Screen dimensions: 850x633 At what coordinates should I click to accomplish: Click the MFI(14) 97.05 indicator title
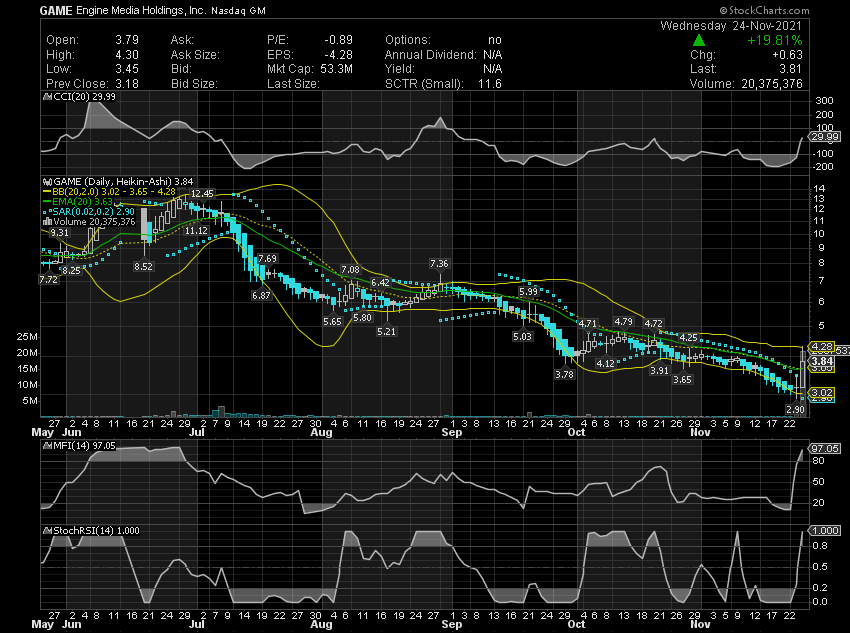84,446
